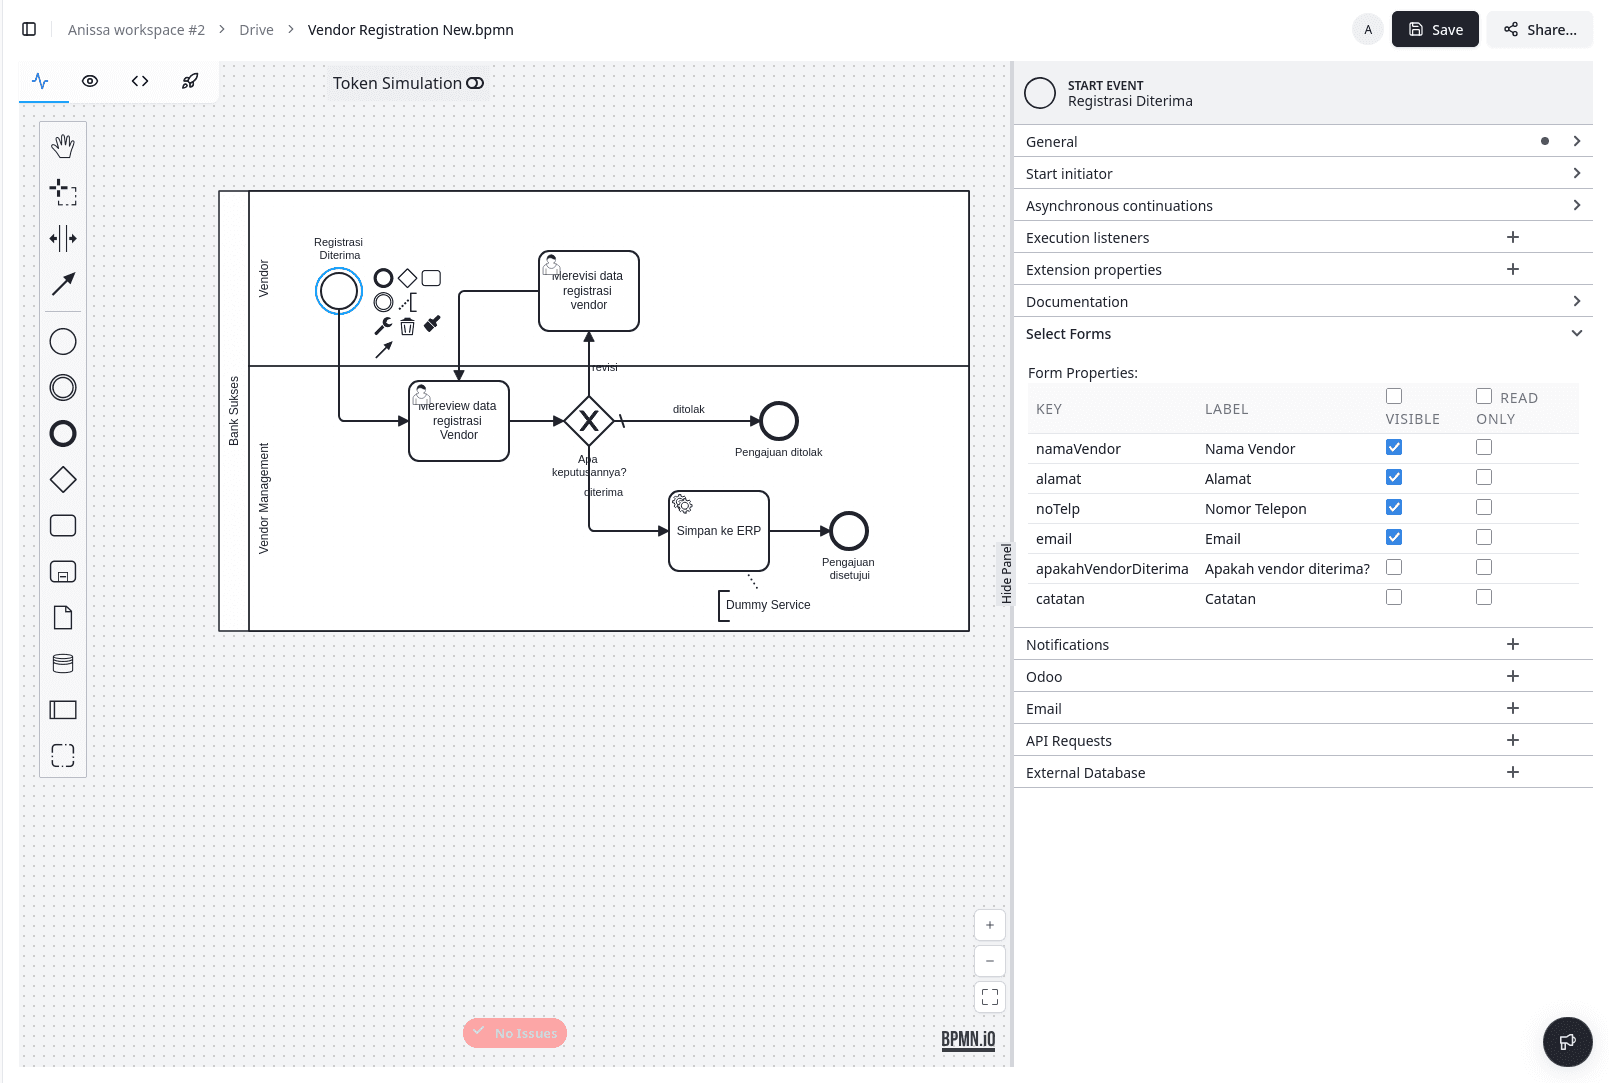Click the Save button
Screen dimensions: 1609x1083
1434,30
